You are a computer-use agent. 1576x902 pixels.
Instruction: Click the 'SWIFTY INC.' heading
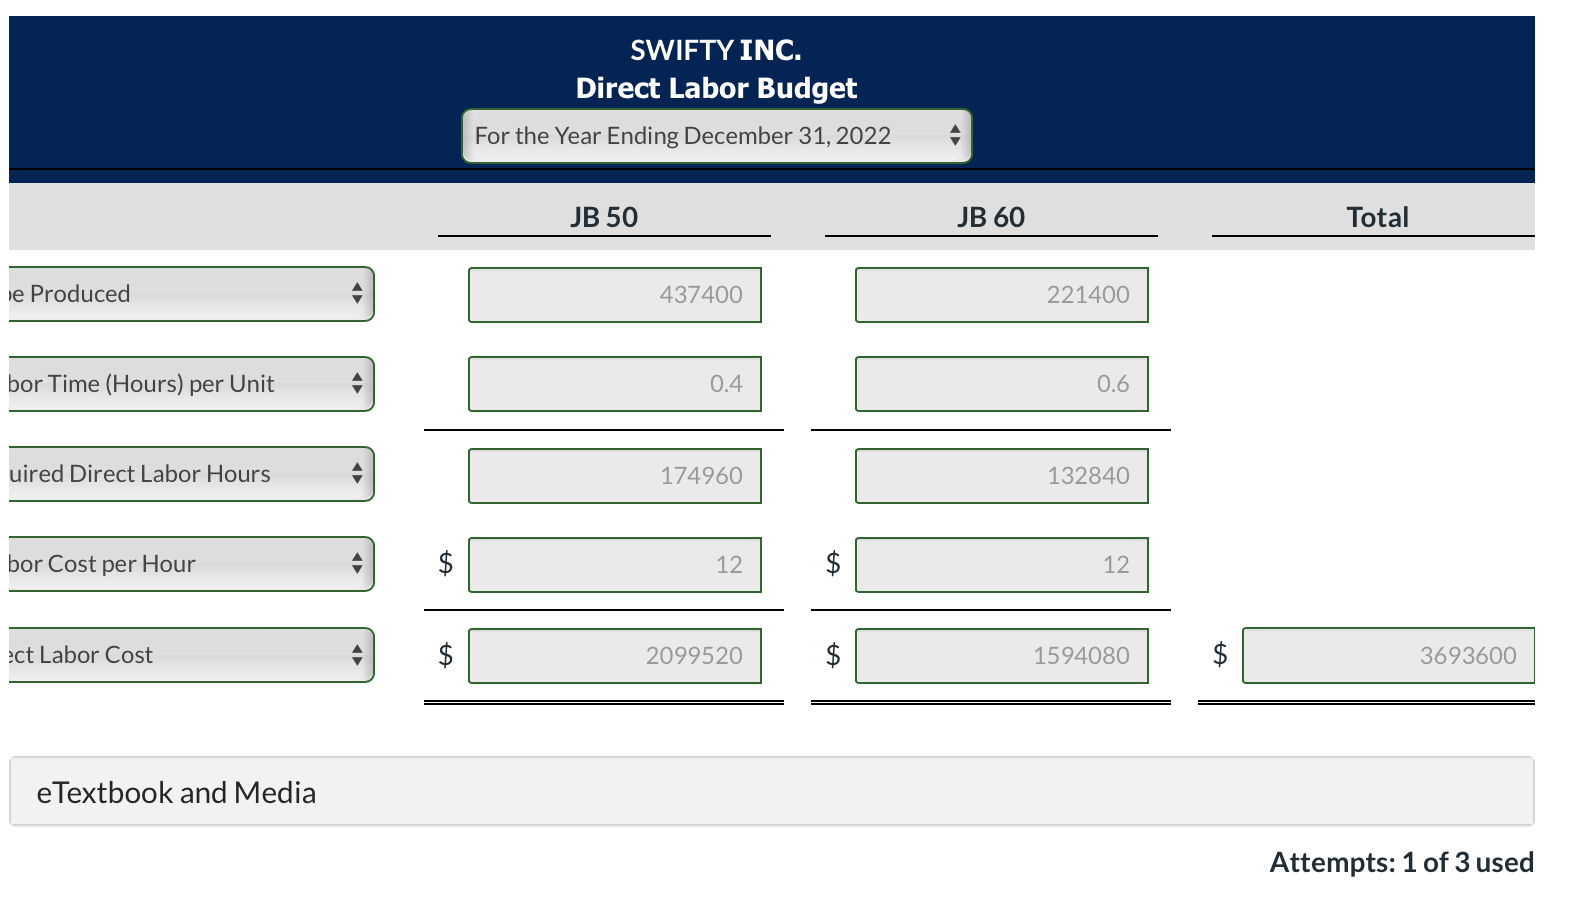[716, 50]
